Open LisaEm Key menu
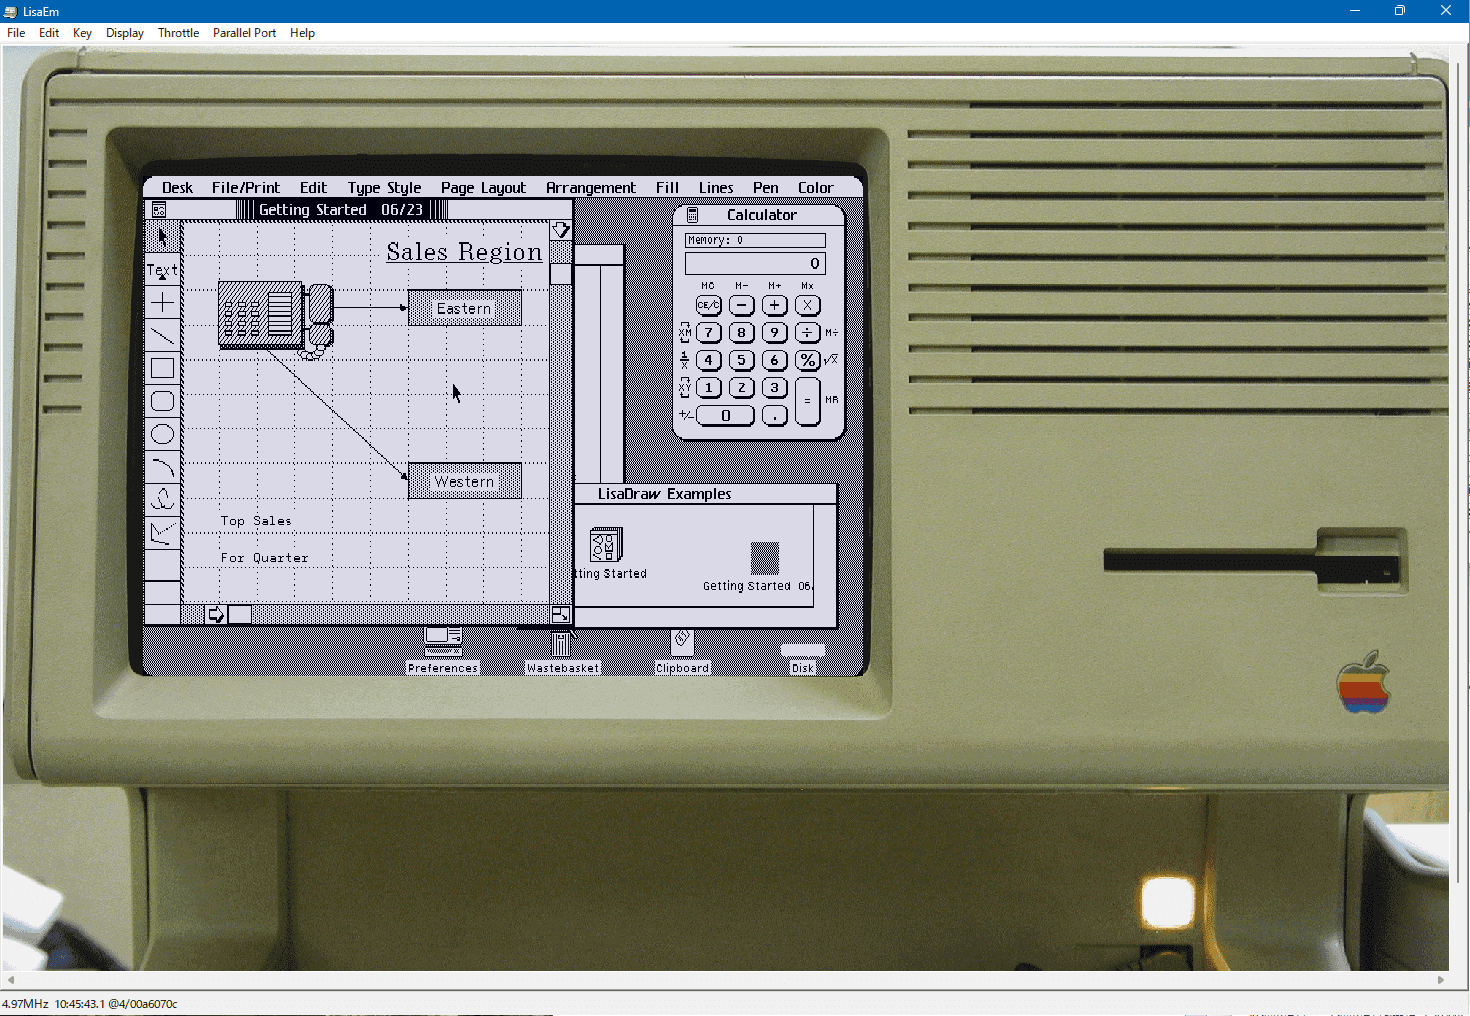 (82, 33)
